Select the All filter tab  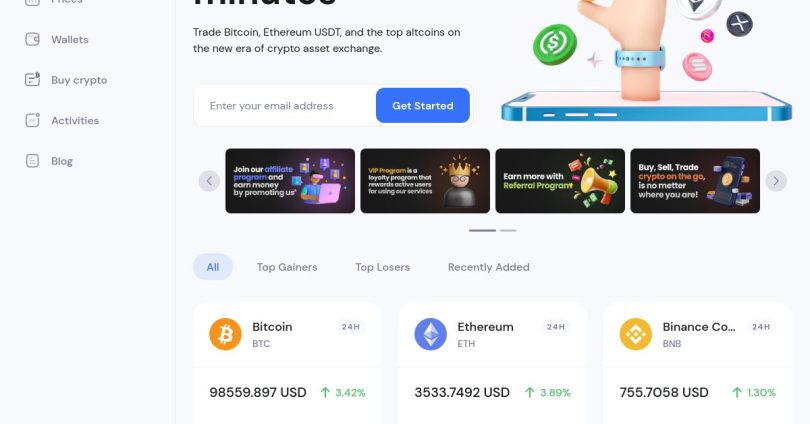point(213,267)
